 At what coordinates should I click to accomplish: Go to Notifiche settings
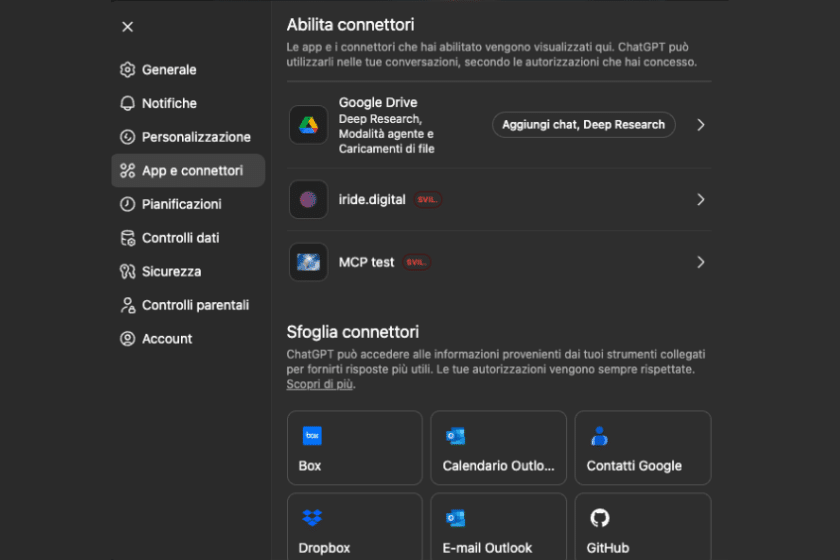tap(168, 103)
